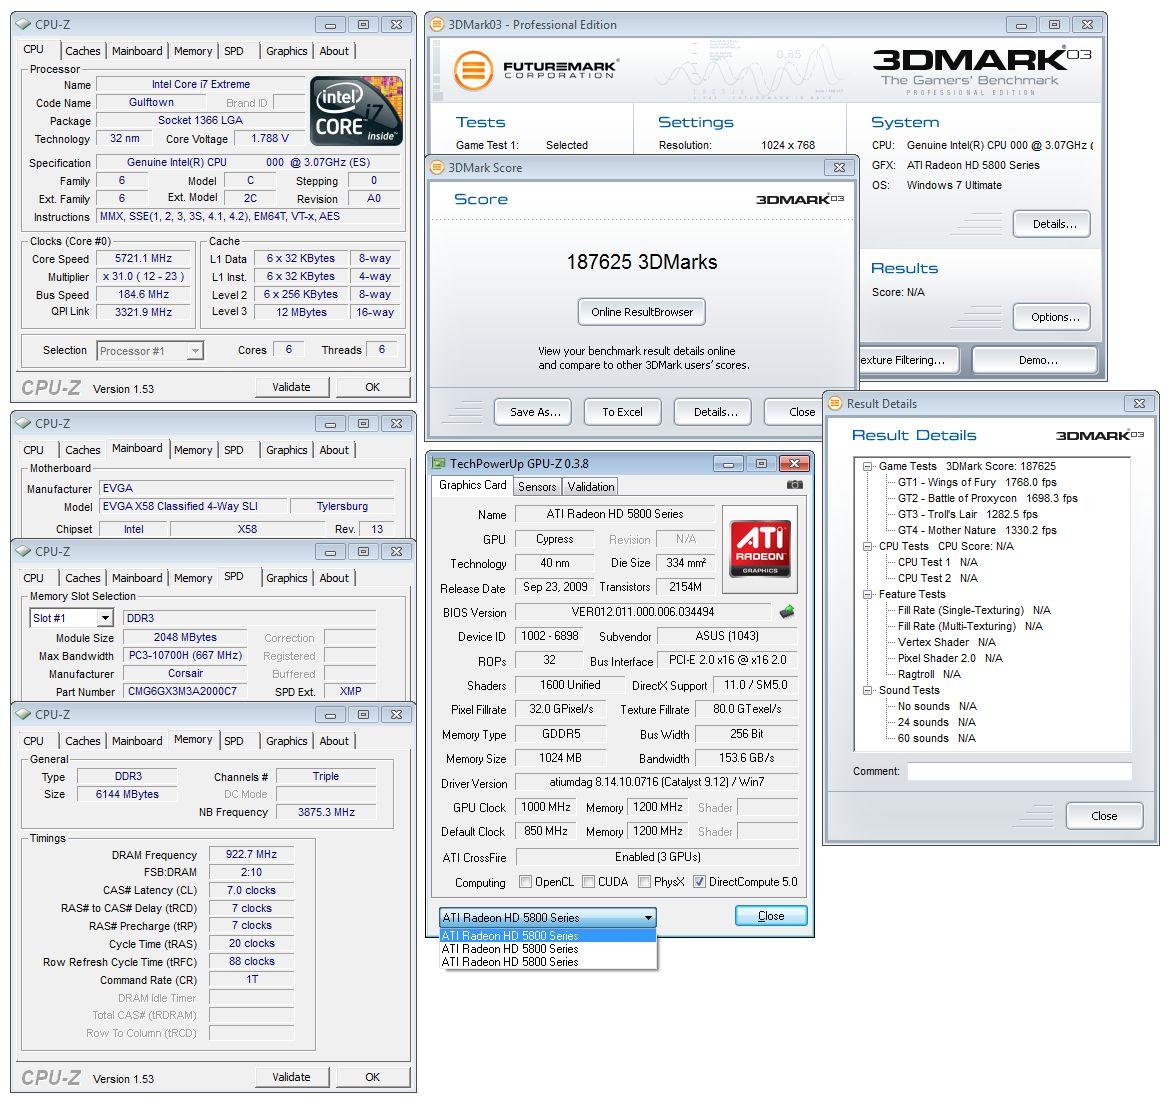The height and width of the screenshot is (1106, 1169).
Task: Select GT1 - Wings of Fury tree row
Action: pyautogui.click(x=977, y=483)
